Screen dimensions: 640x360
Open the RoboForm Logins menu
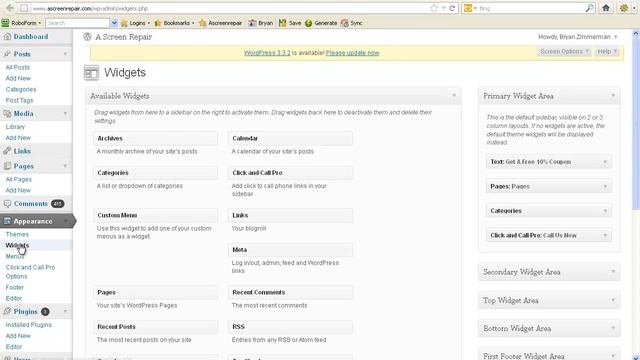point(136,23)
